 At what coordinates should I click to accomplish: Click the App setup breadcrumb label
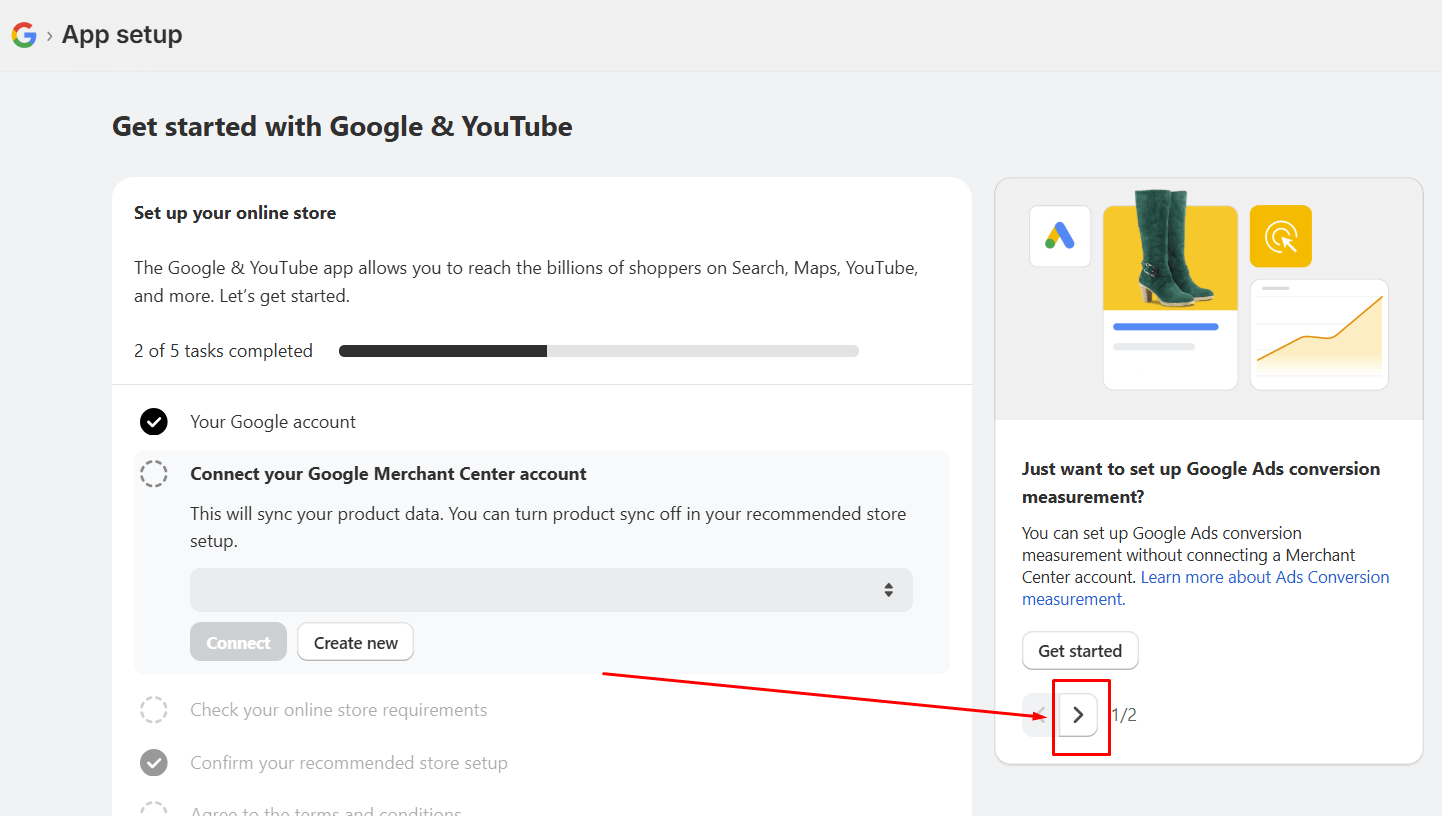tap(121, 35)
